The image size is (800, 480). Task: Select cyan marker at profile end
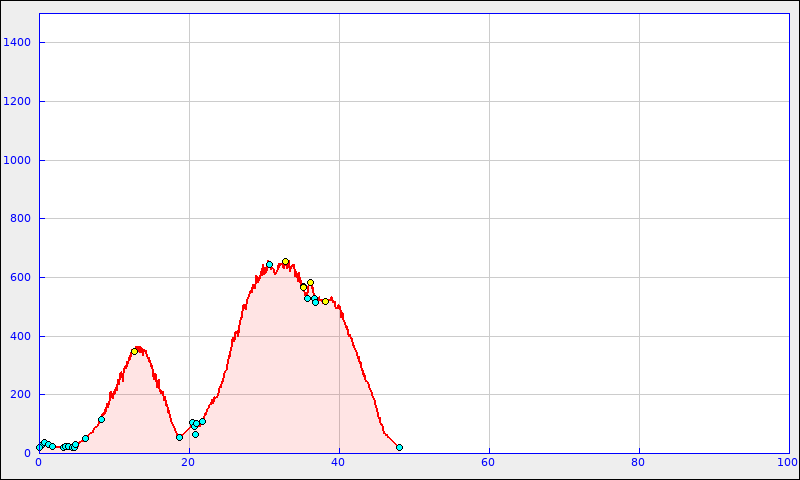click(399, 447)
